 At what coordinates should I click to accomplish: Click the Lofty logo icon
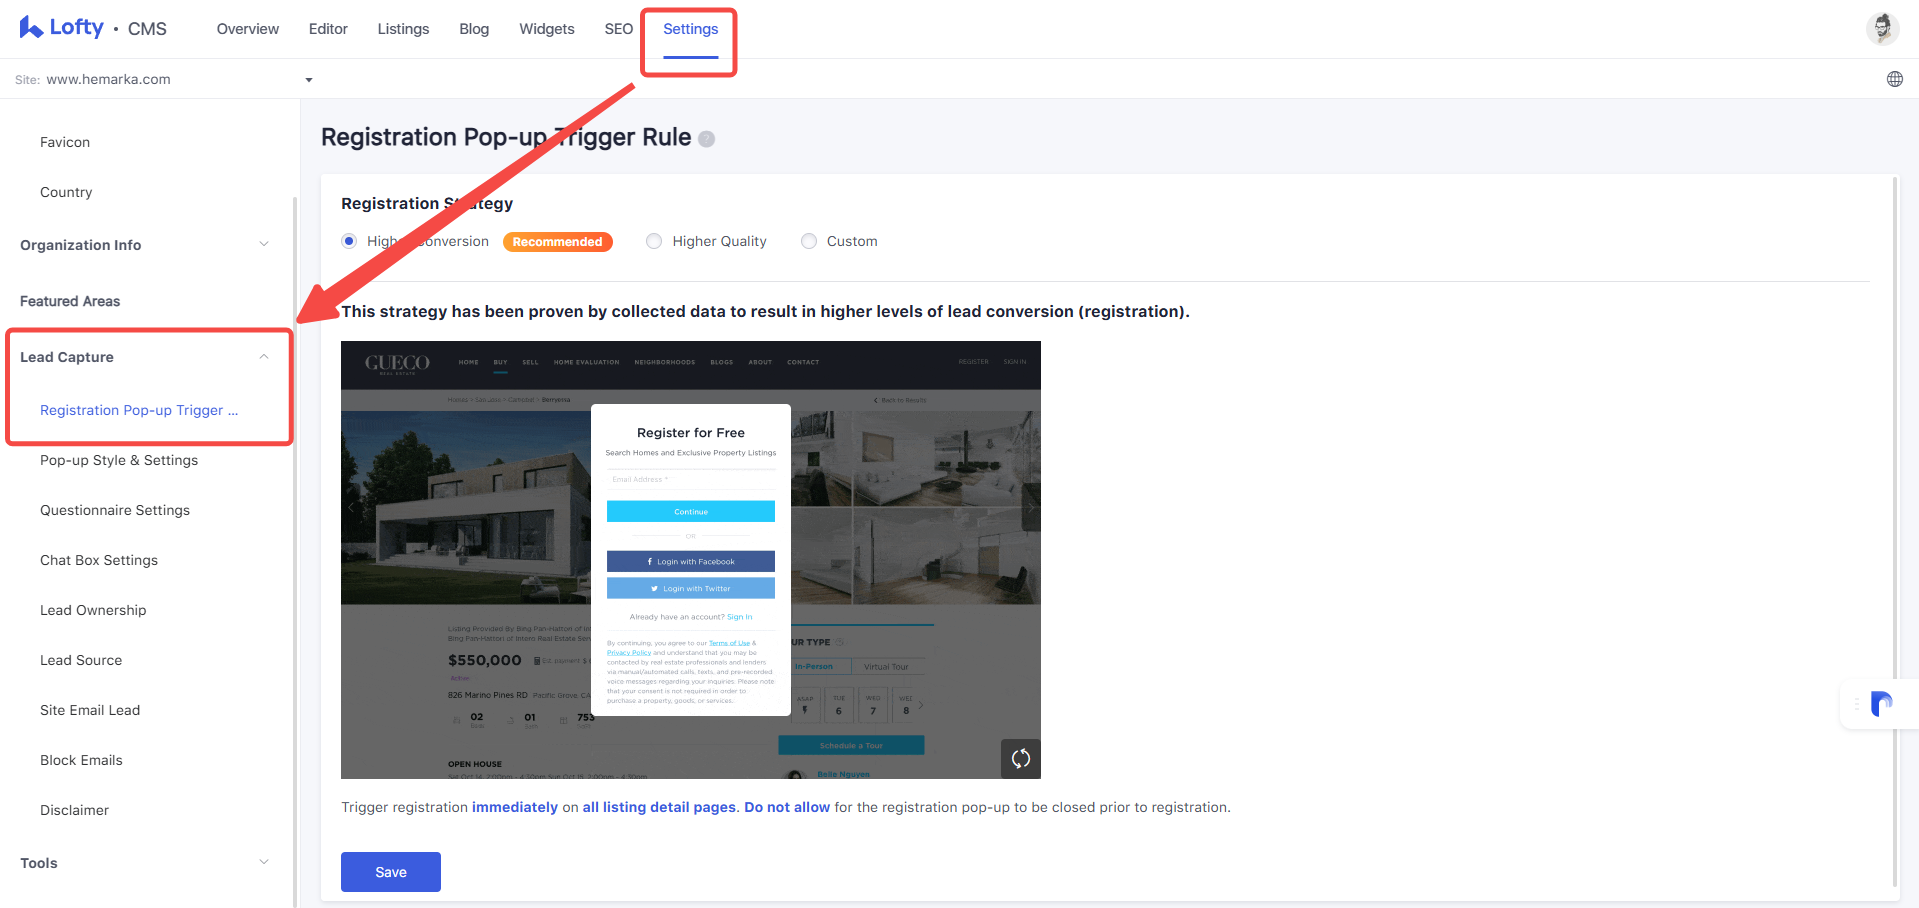tap(31, 27)
